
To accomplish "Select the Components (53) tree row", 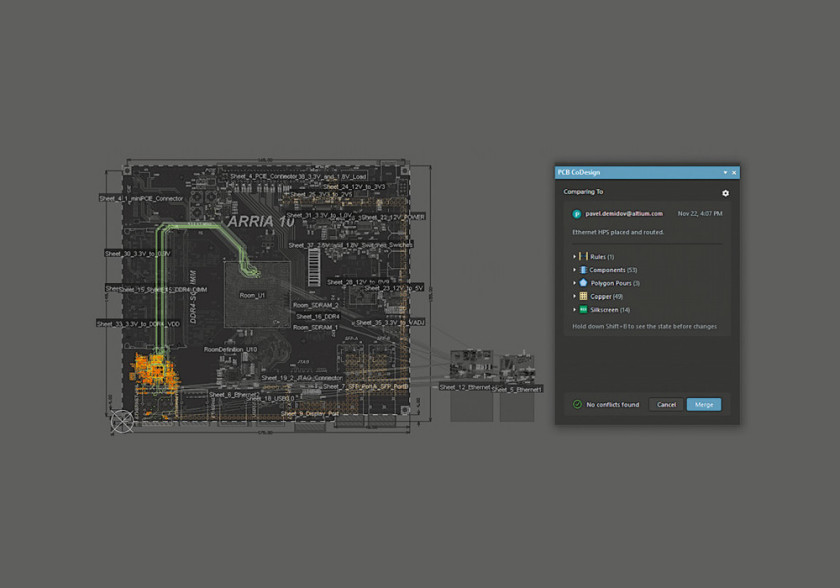I will (647, 270).
